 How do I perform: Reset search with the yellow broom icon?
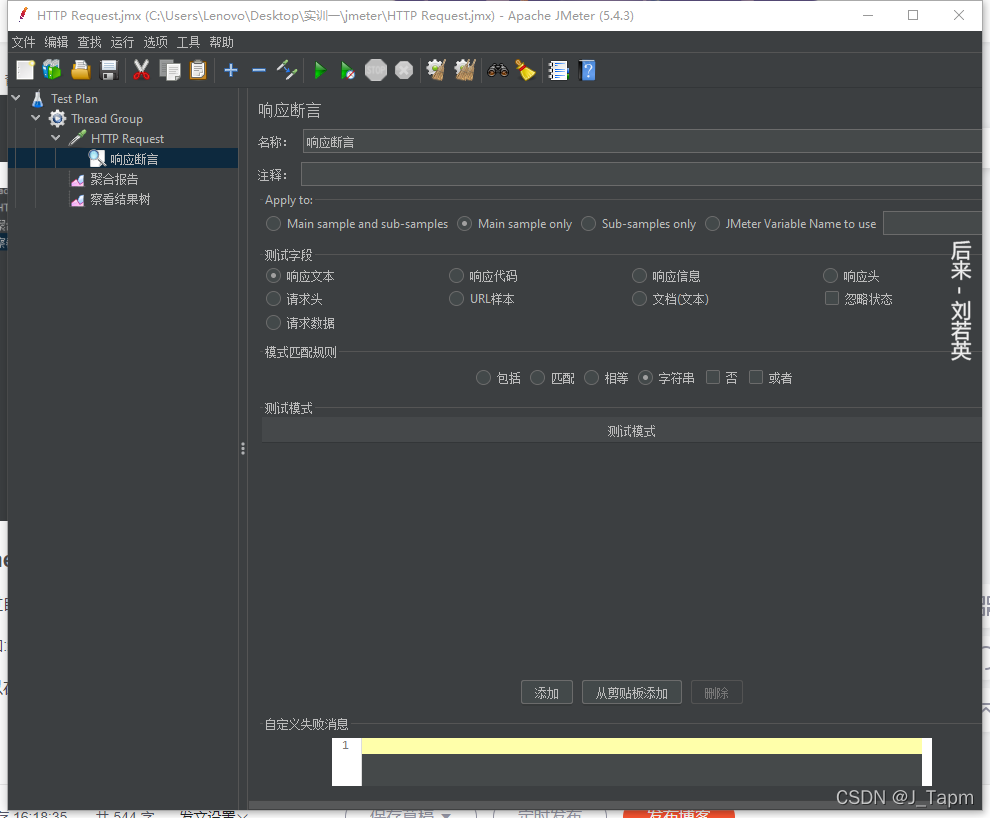[x=525, y=70]
